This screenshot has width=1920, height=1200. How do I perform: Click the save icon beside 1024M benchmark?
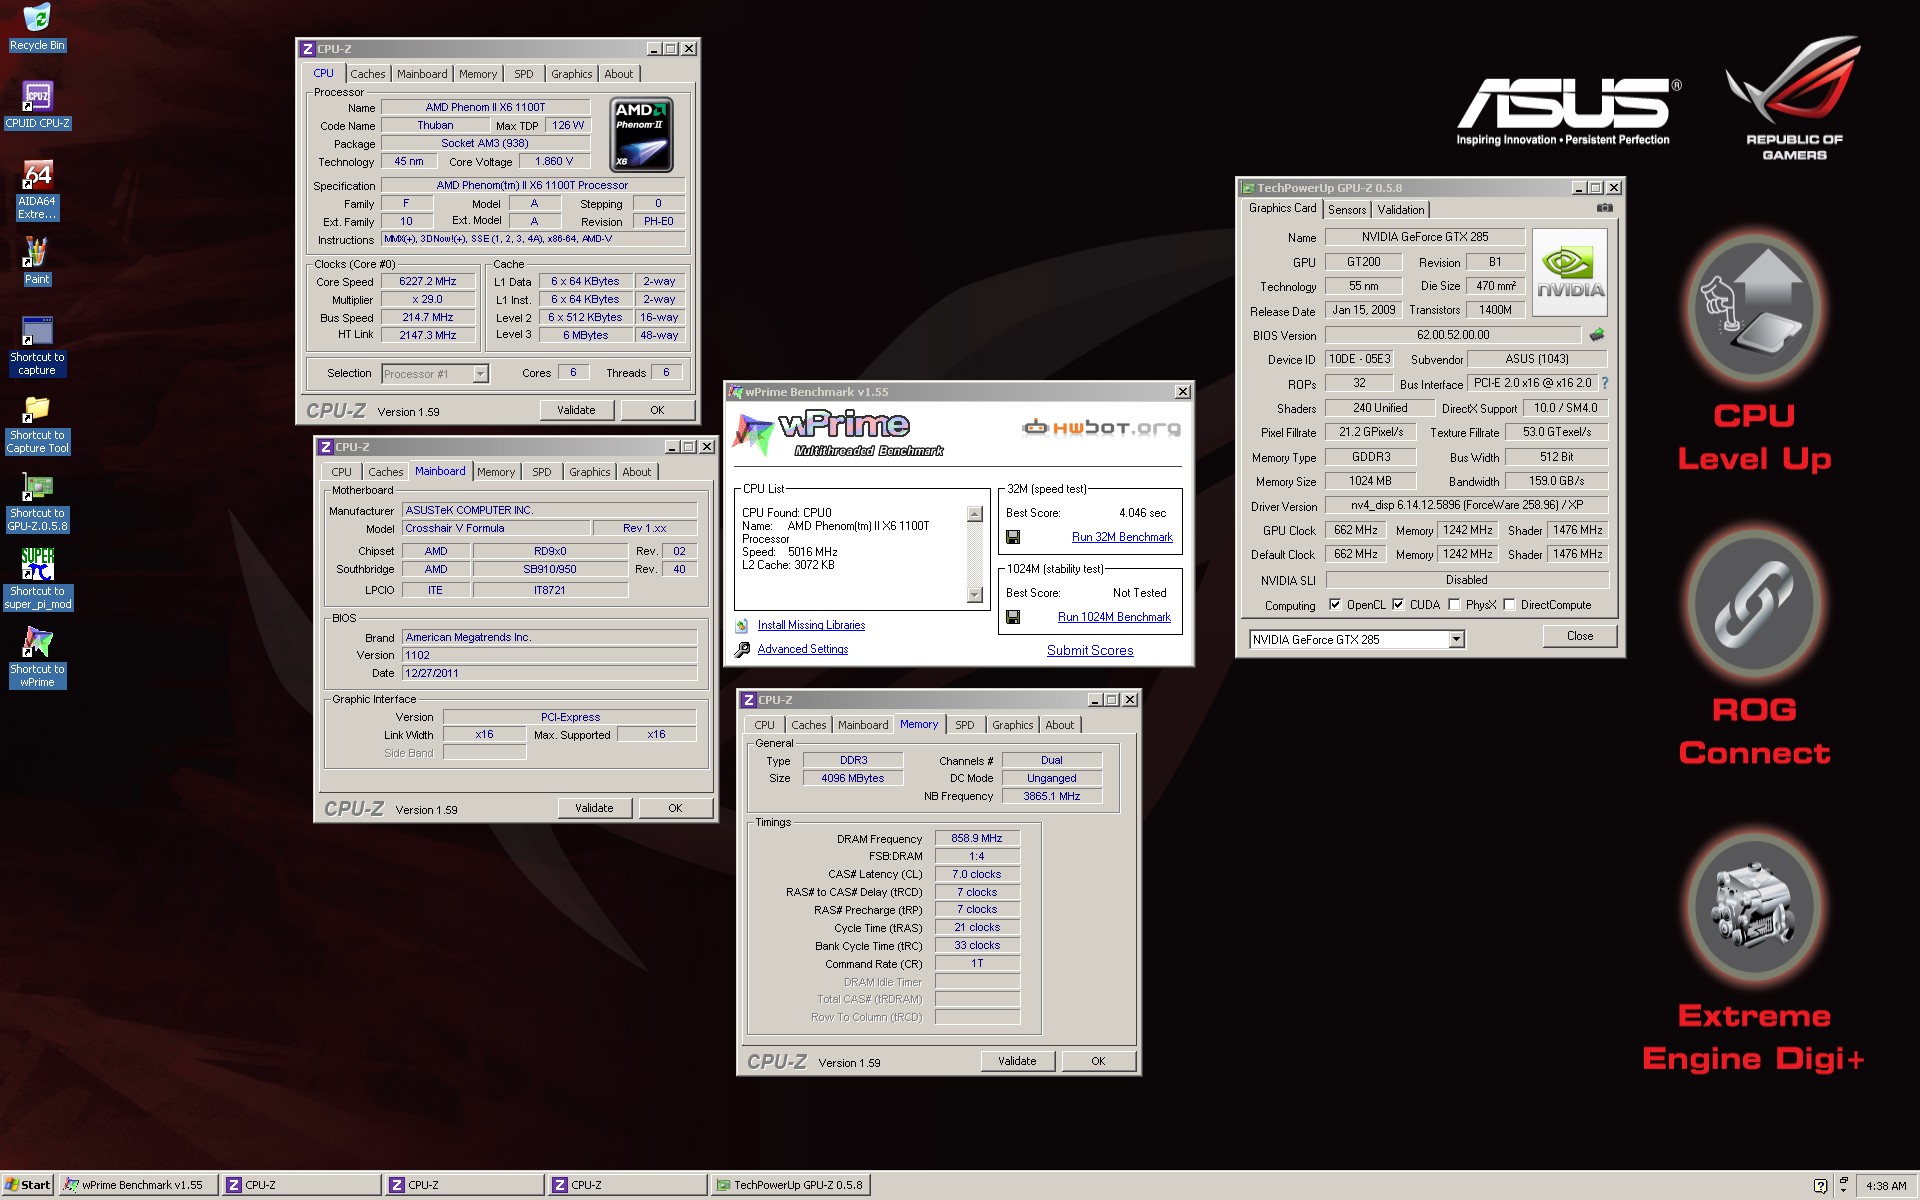point(1013,617)
